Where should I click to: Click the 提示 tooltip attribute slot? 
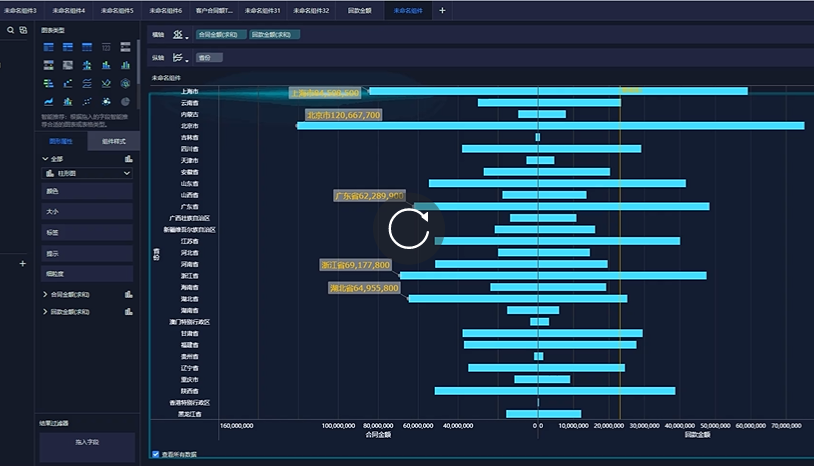pyautogui.click(x=87, y=253)
